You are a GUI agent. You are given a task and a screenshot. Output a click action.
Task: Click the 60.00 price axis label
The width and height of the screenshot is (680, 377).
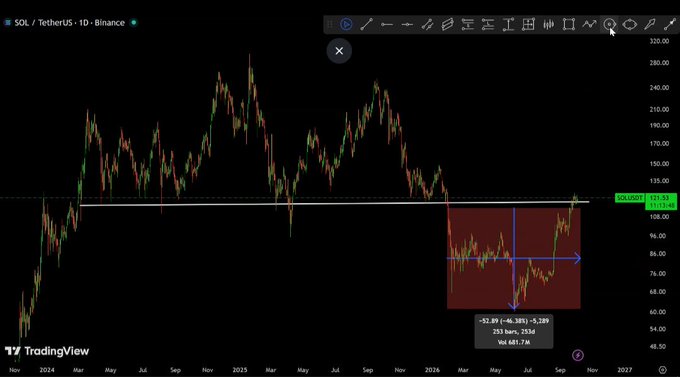(659, 312)
